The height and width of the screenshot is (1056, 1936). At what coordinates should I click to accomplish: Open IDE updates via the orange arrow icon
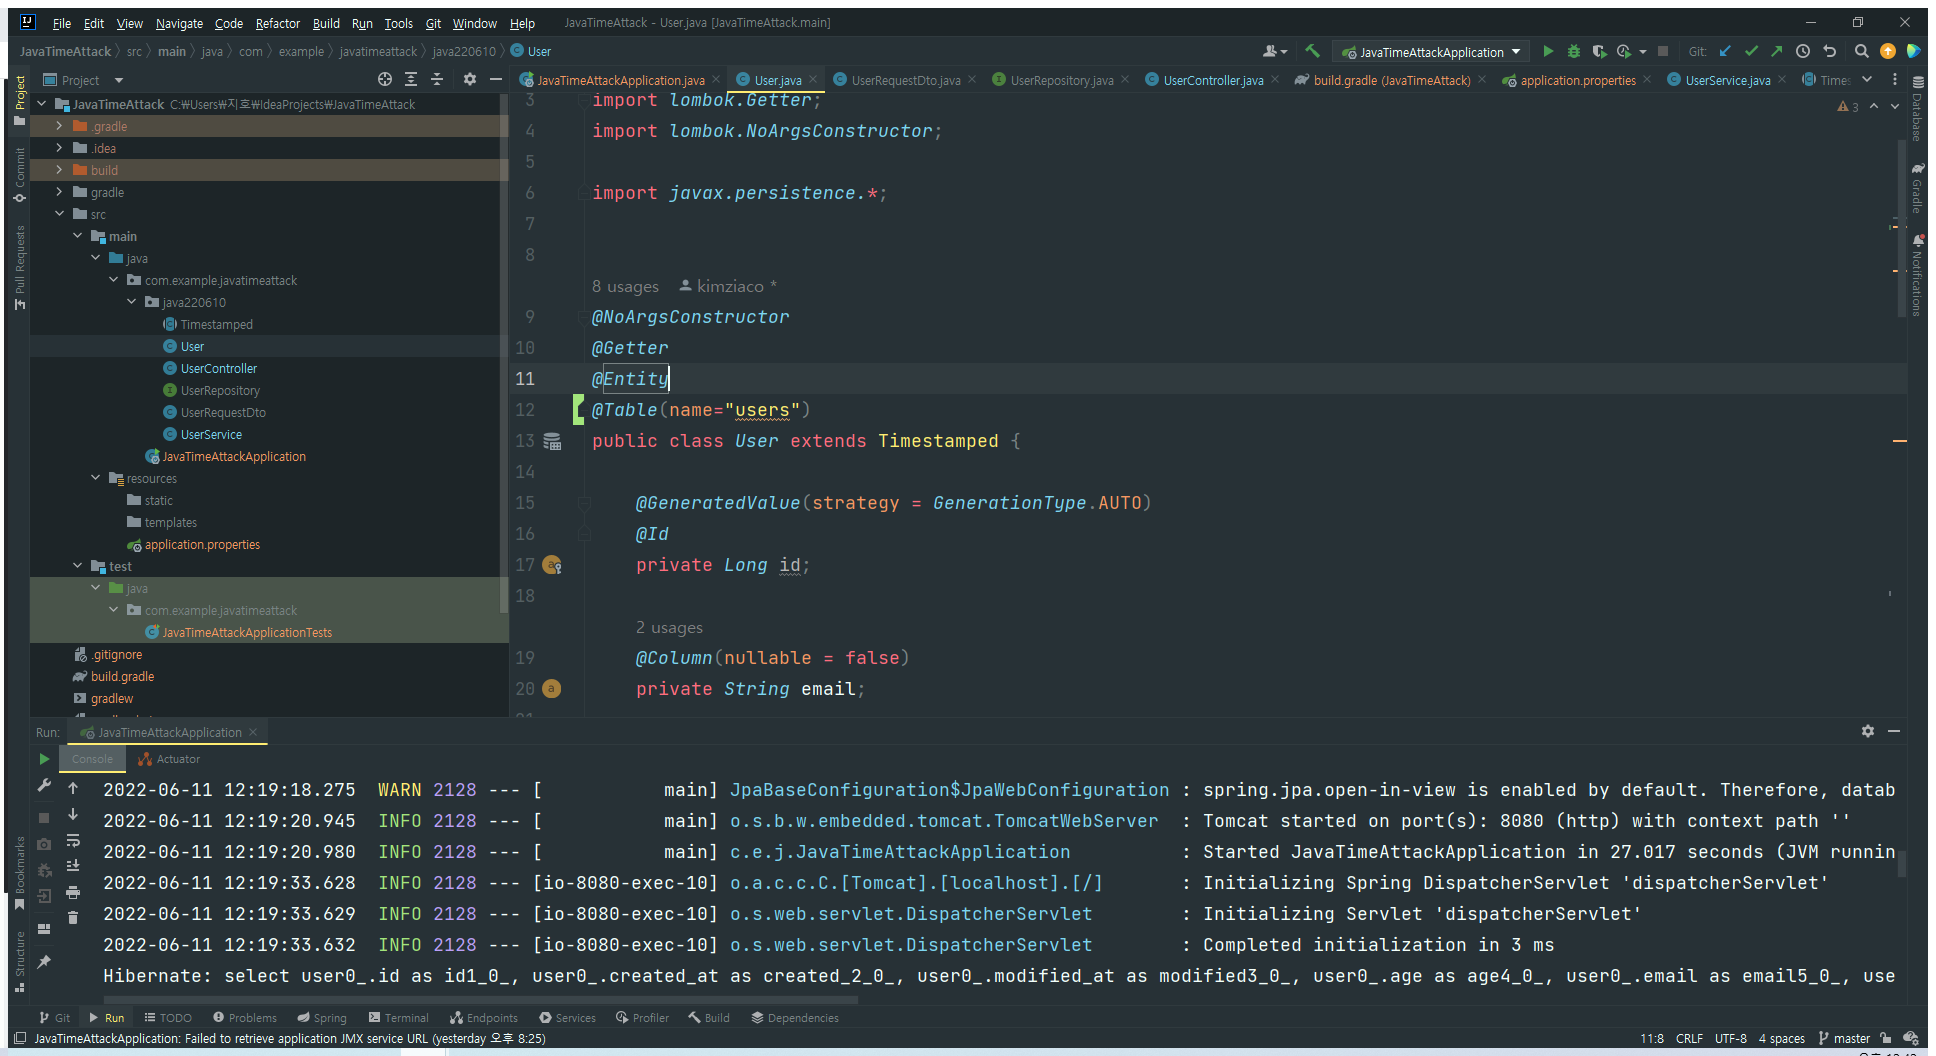pos(1888,51)
